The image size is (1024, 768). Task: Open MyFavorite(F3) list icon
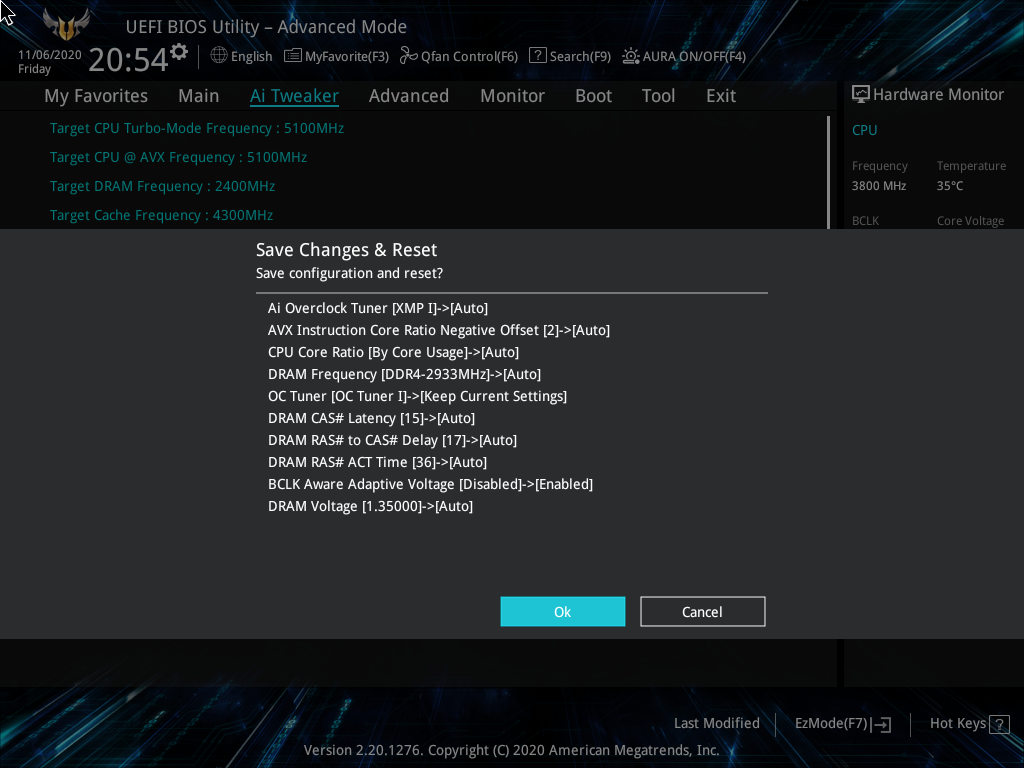[293, 56]
